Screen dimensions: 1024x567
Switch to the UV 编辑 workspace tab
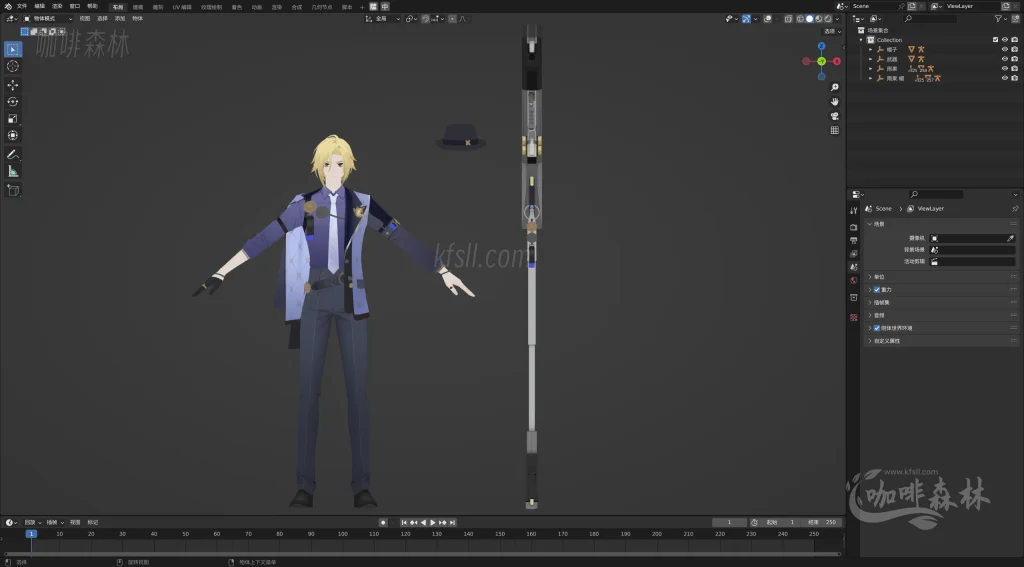[182, 7]
